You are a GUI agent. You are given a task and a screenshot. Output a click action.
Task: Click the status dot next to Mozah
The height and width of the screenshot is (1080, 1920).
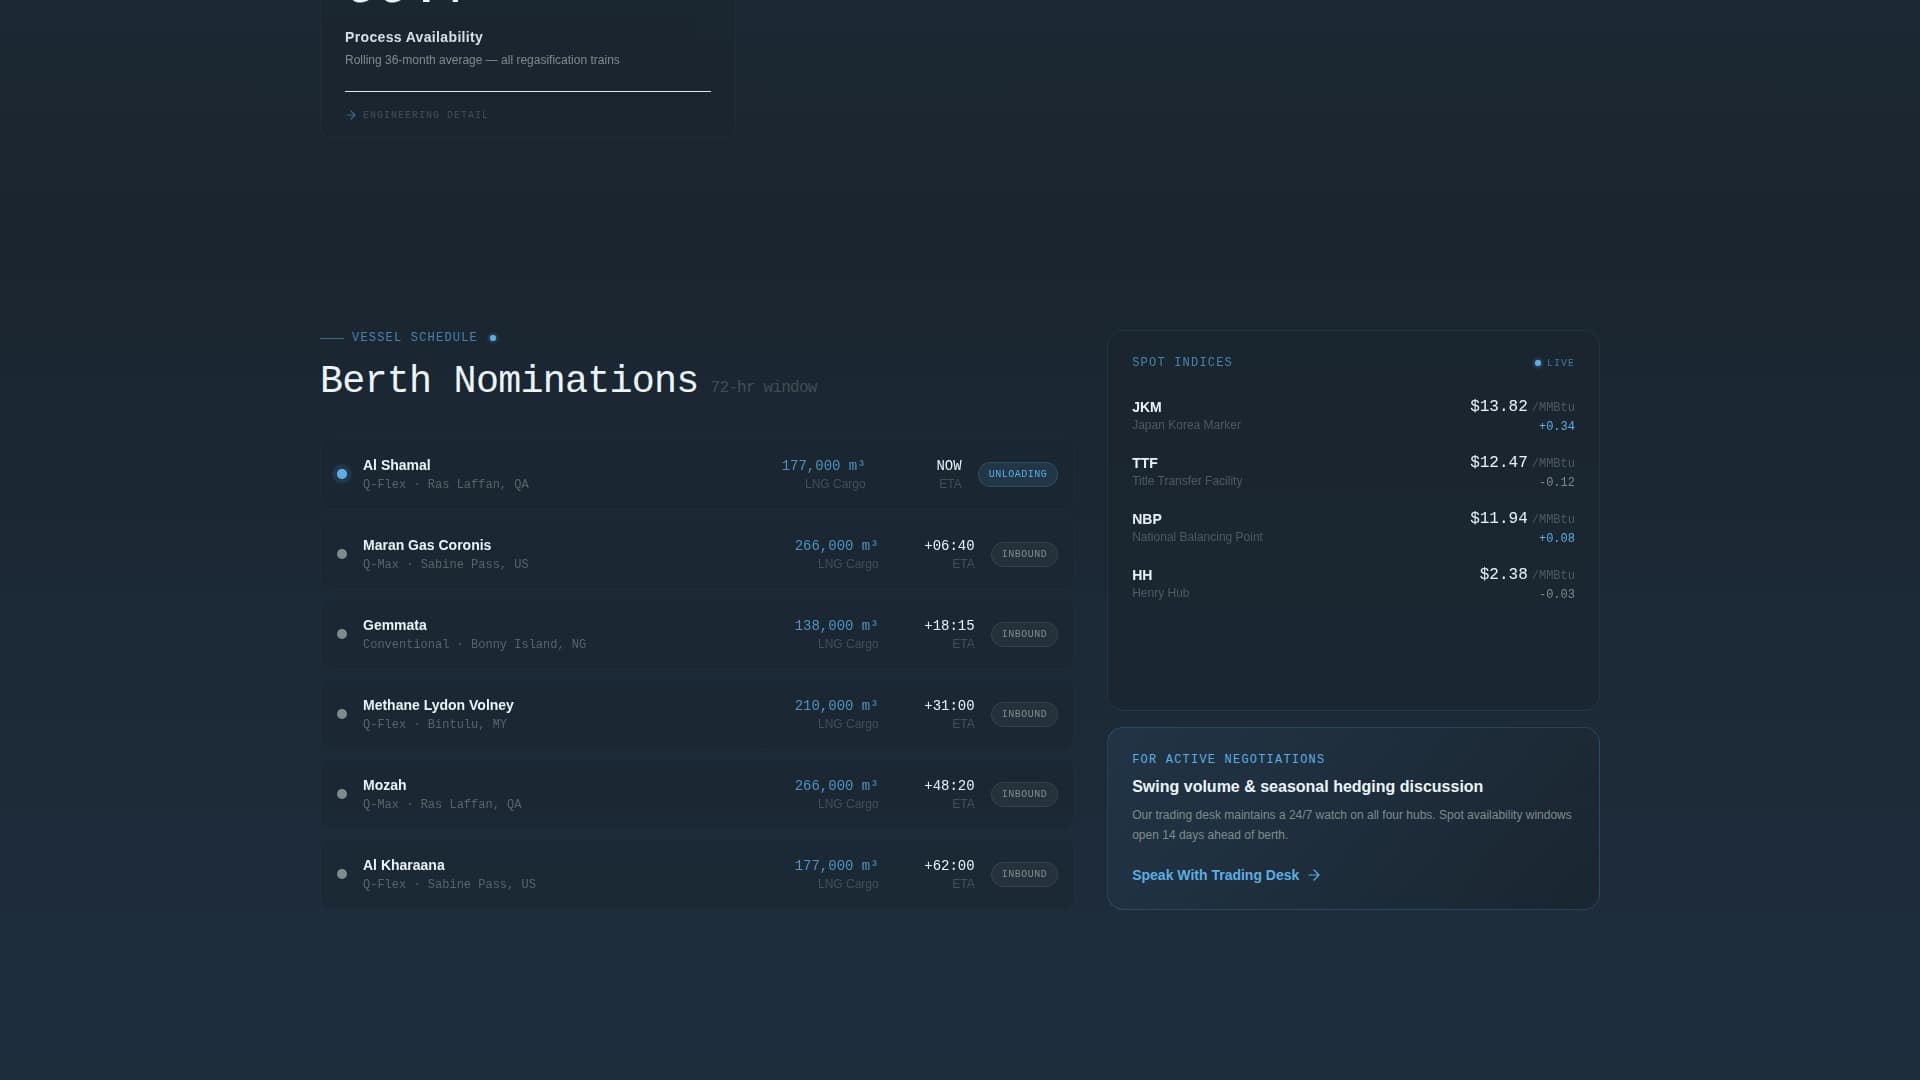(x=342, y=794)
